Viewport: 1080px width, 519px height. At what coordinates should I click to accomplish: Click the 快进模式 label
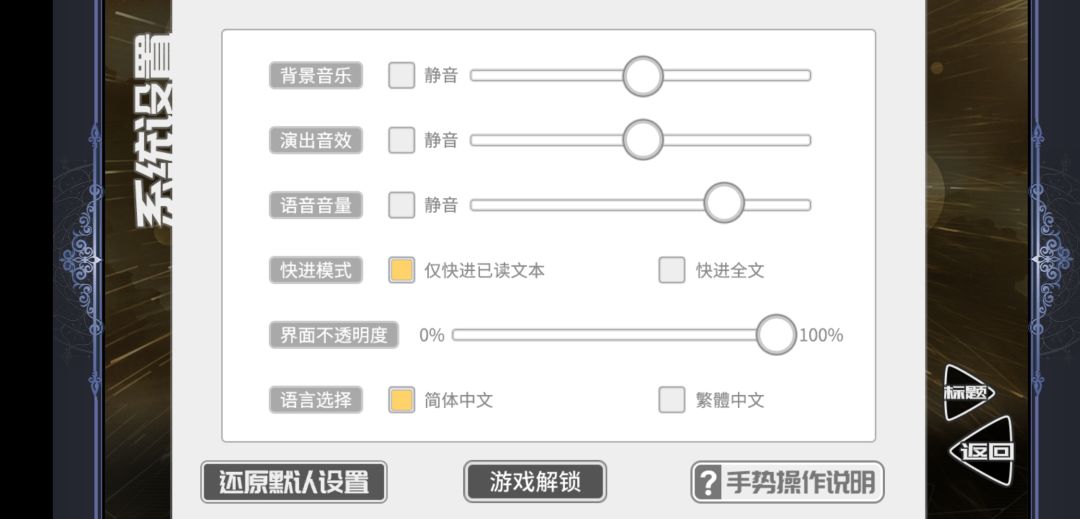pyautogui.click(x=316, y=271)
